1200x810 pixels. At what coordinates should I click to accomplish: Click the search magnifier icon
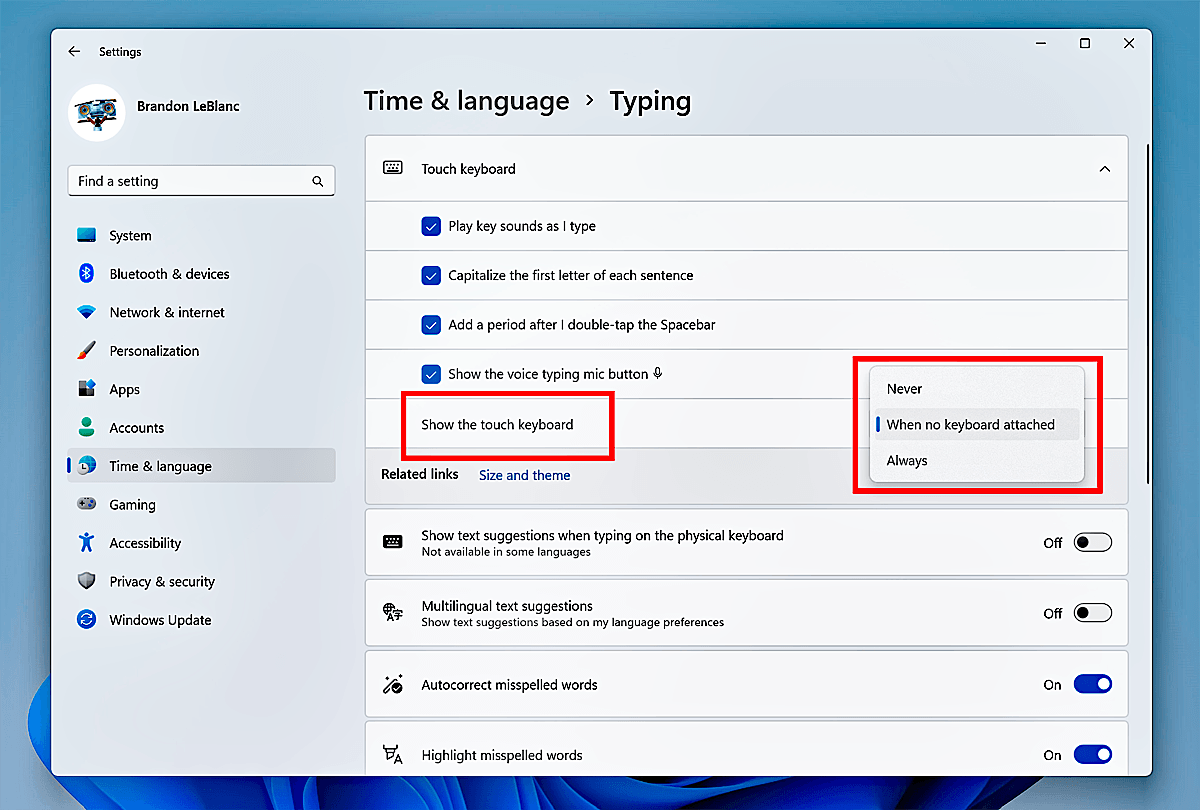[x=317, y=181]
